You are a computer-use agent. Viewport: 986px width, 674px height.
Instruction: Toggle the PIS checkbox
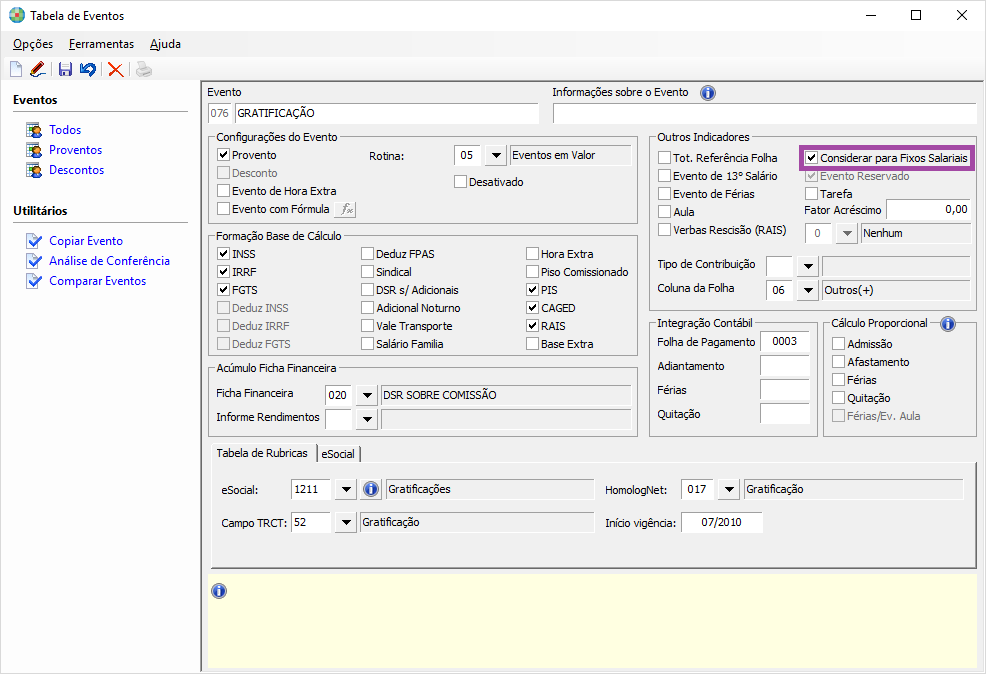point(533,290)
